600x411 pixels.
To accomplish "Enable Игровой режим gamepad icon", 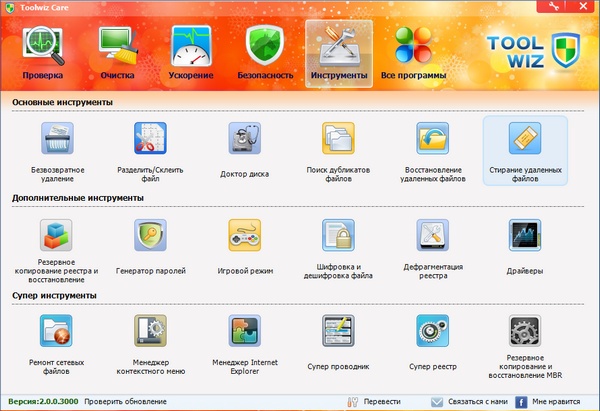I will (244, 236).
